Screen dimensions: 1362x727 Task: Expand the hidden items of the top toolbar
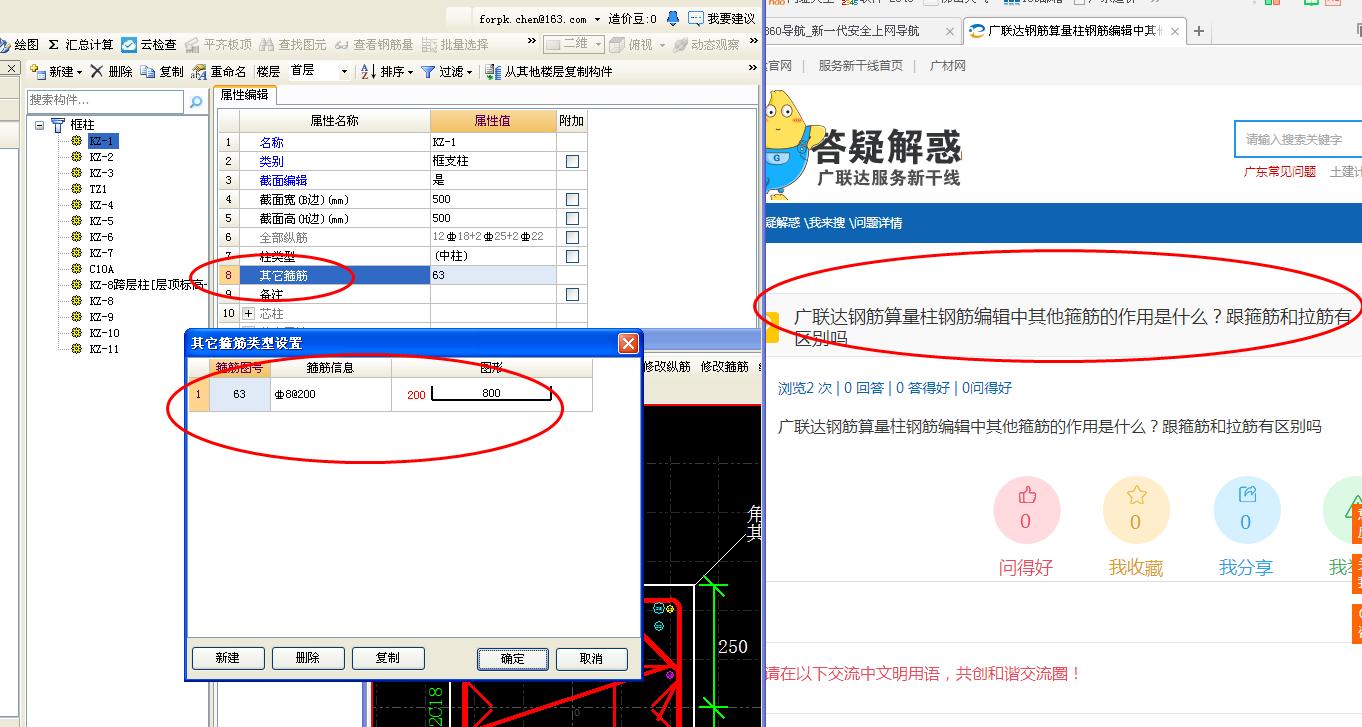pos(531,42)
